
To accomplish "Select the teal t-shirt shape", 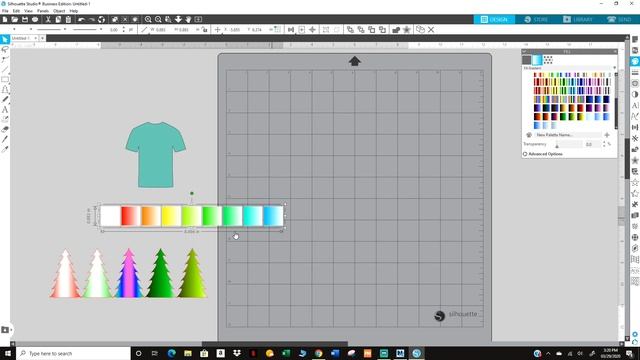I will click(x=156, y=155).
